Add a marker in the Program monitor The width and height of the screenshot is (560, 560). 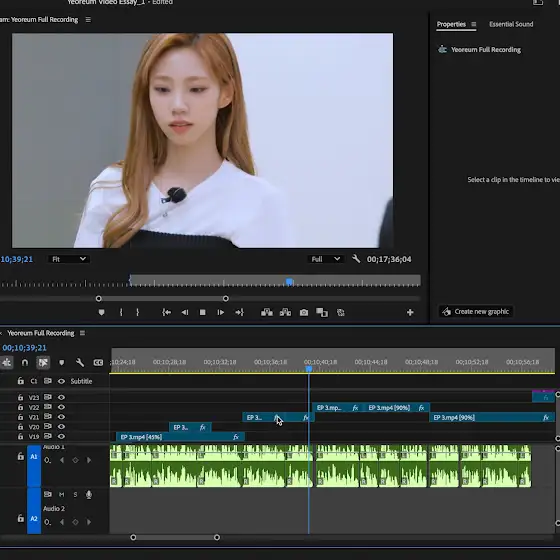pyautogui.click(x=101, y=312)
